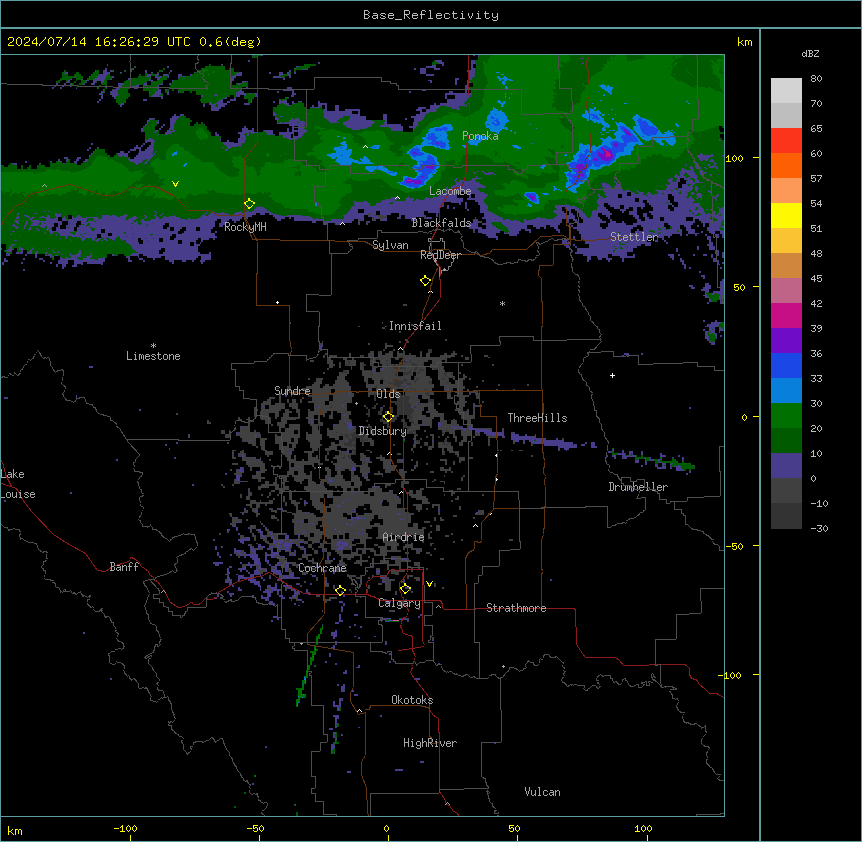Click the Strathmore city label

coord(516,608)
